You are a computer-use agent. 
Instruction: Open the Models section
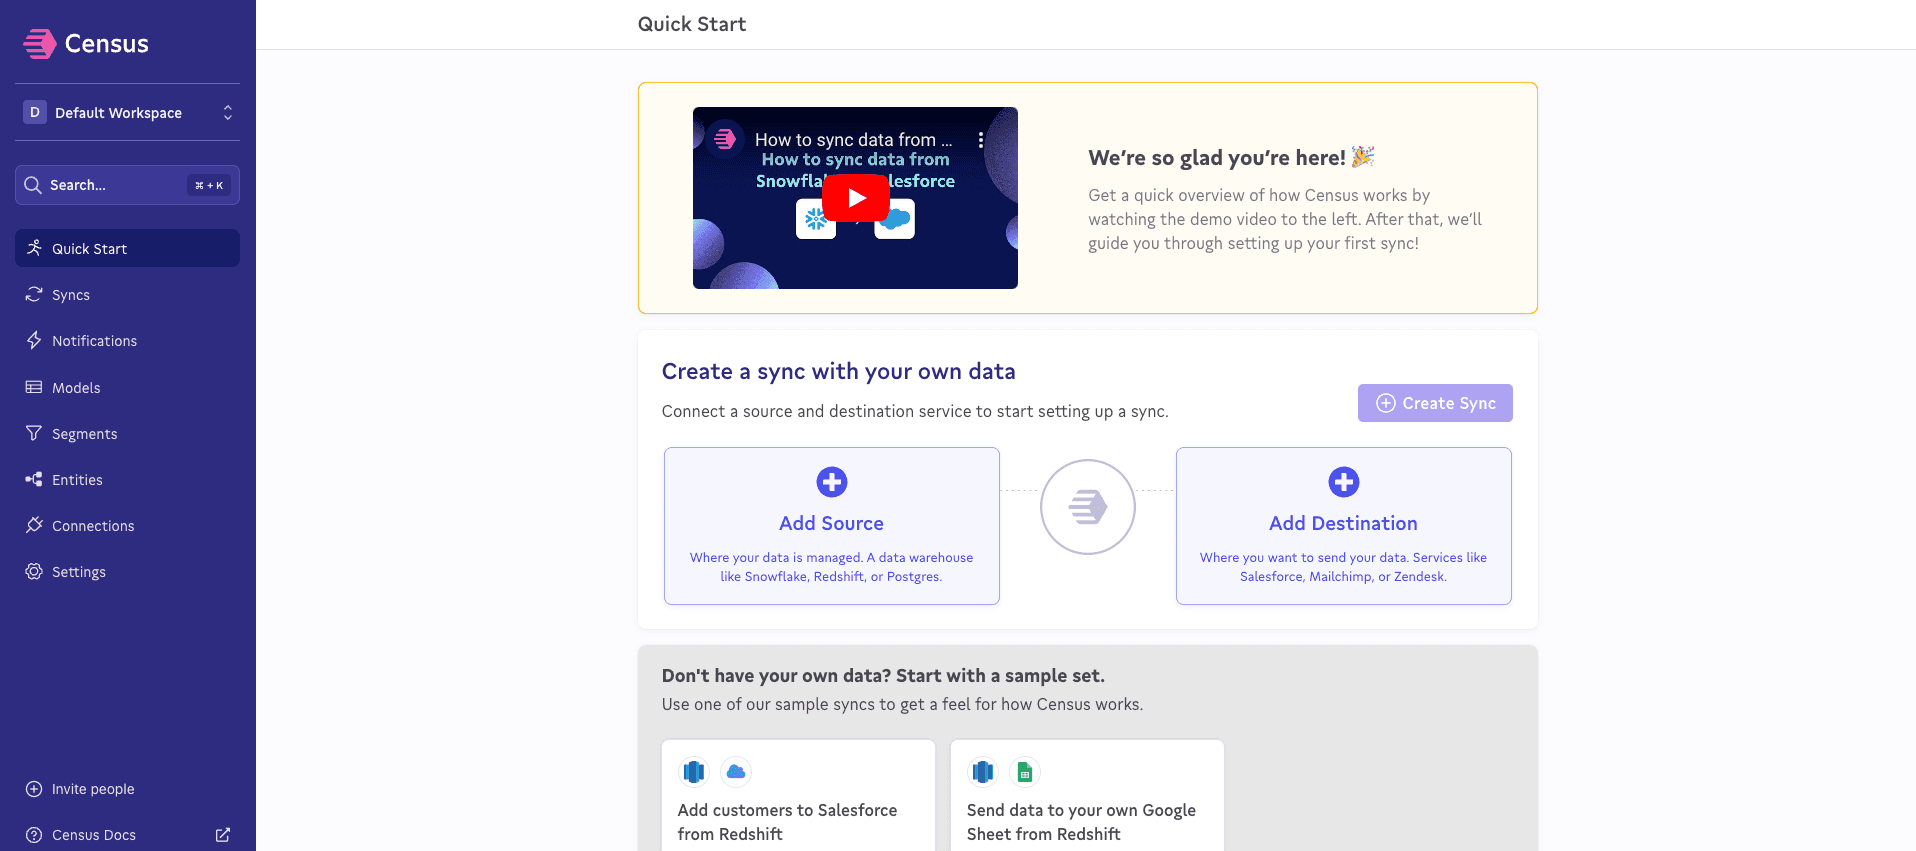[x=76, y=388]
